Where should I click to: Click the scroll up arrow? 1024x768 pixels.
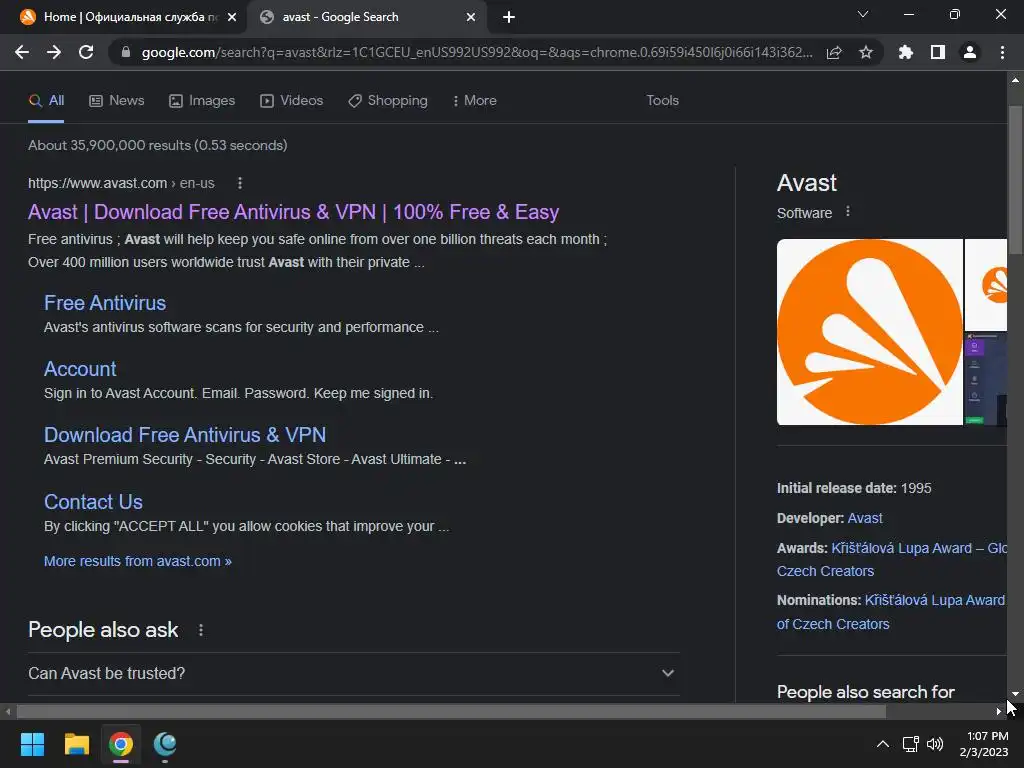[x=1015, y=80]
